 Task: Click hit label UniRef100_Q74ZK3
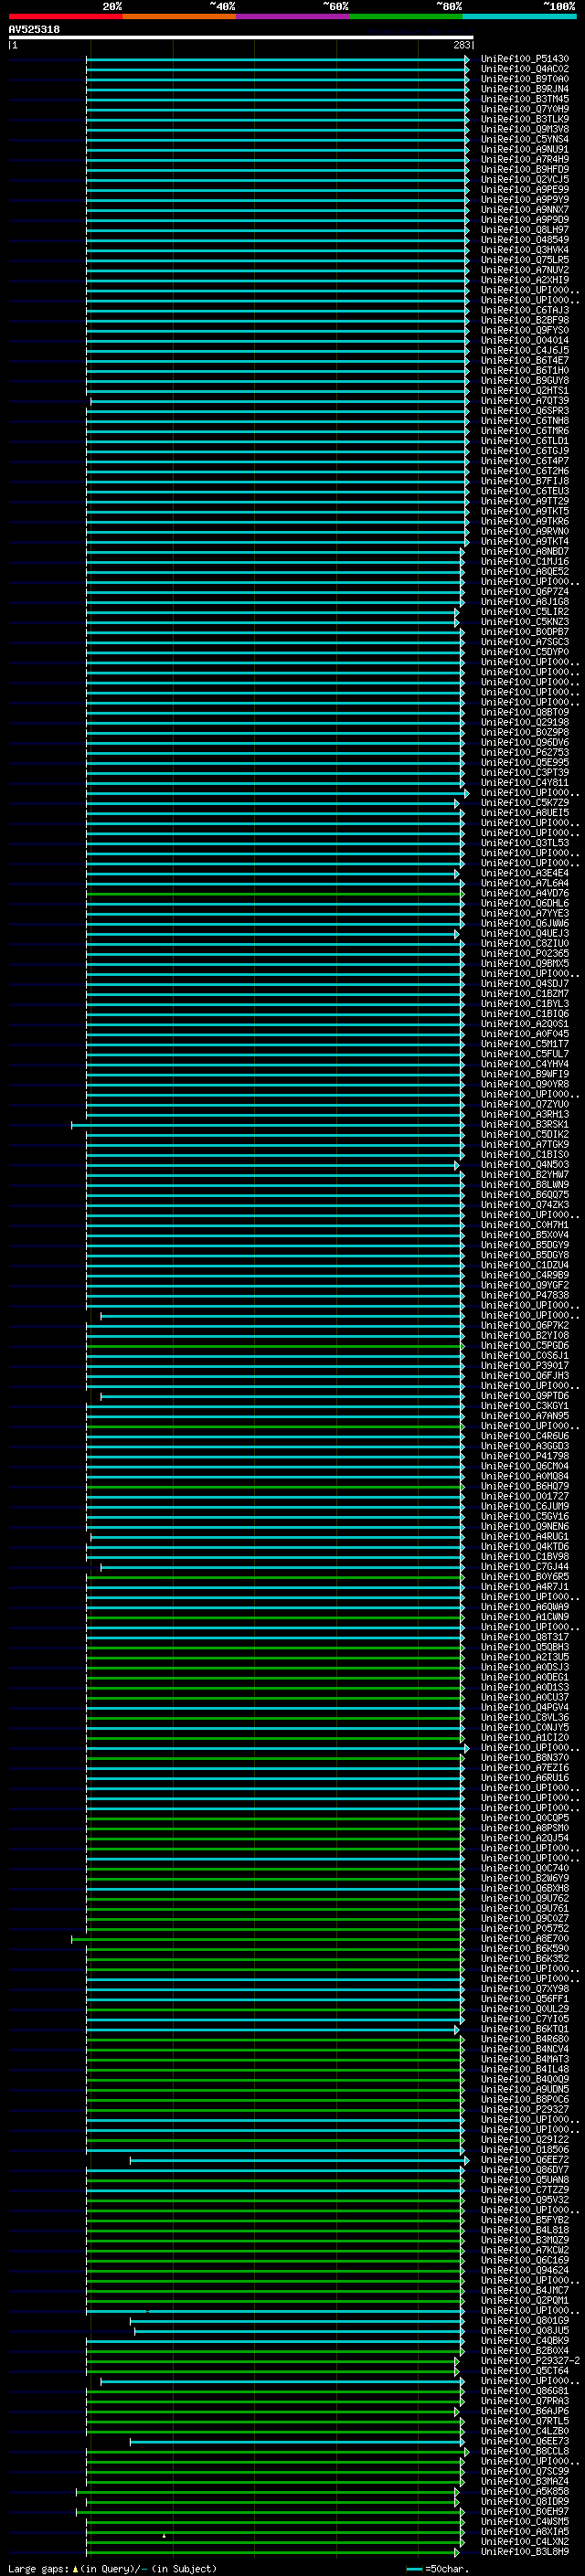click(524, 1205)
